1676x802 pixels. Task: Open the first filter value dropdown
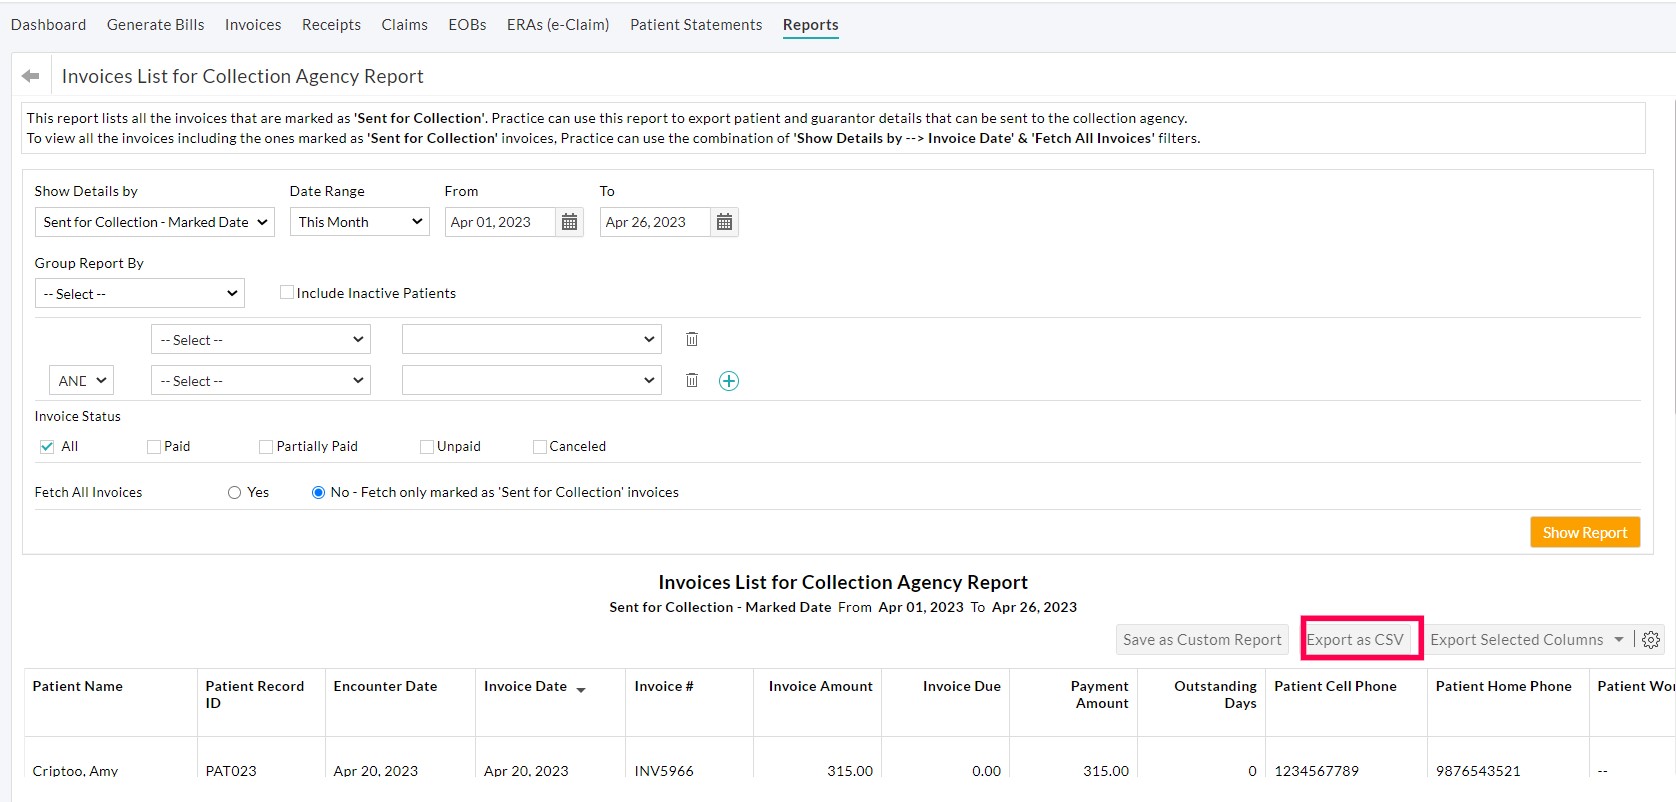point(532,339)
